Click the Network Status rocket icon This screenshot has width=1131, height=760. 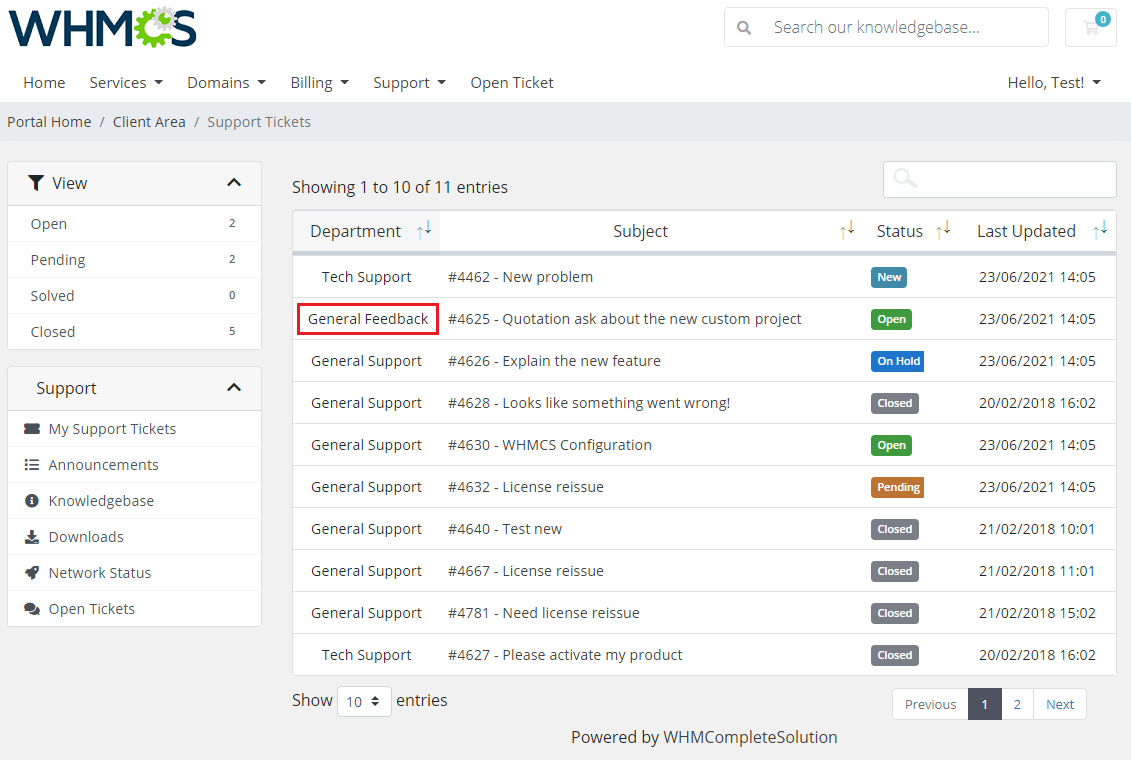[32, 573]
